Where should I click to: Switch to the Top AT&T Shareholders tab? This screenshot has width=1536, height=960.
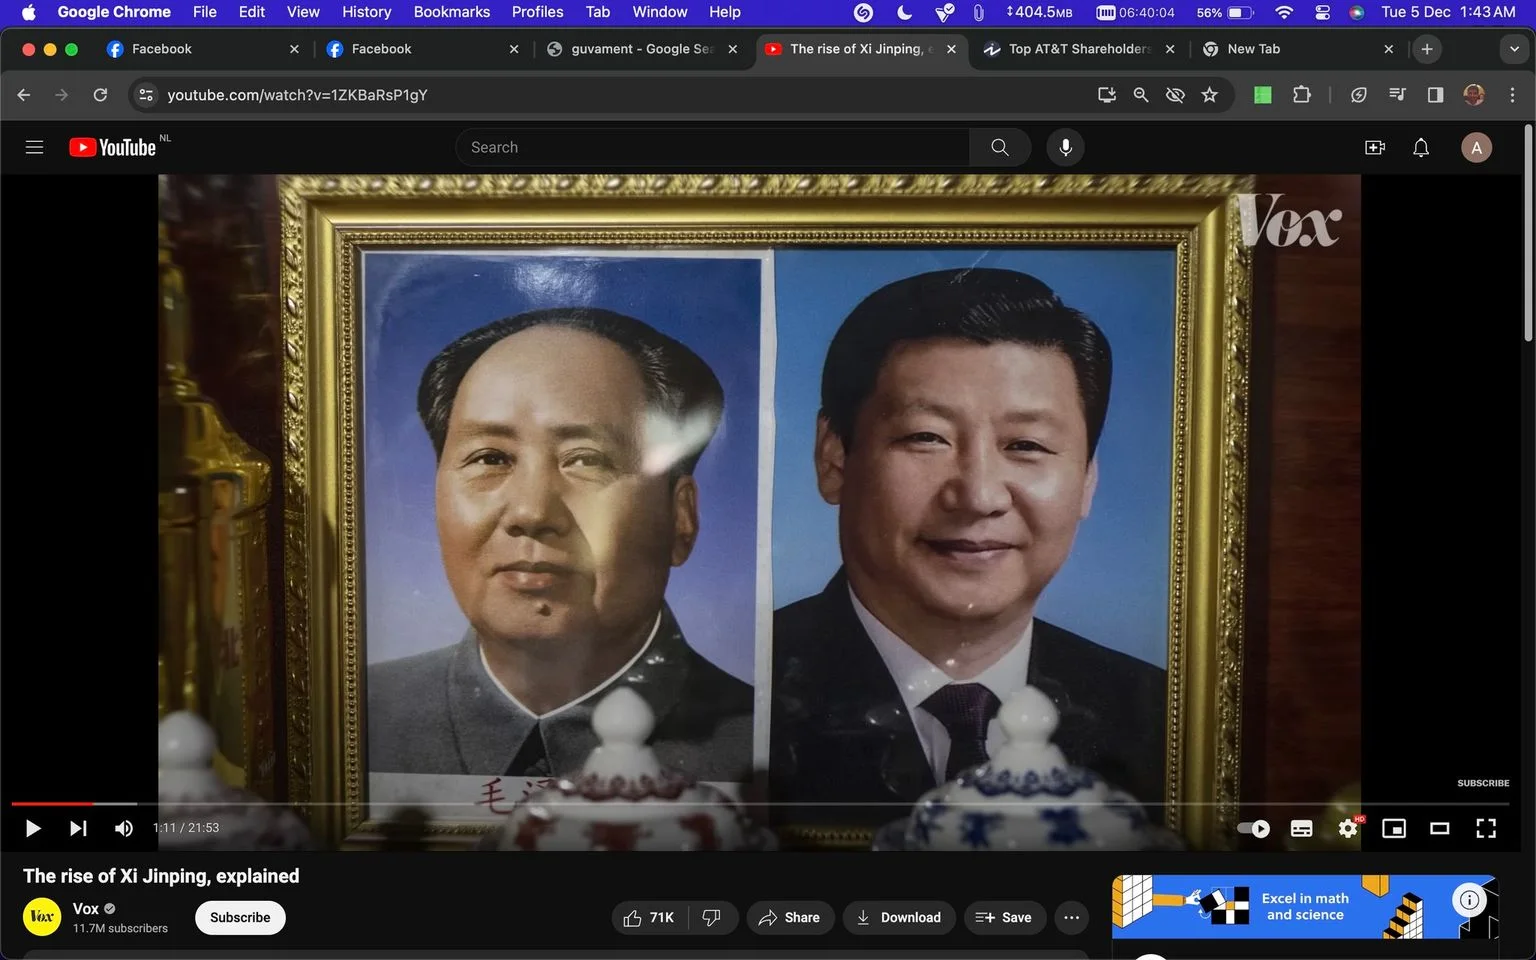[x=1079, y=49]
